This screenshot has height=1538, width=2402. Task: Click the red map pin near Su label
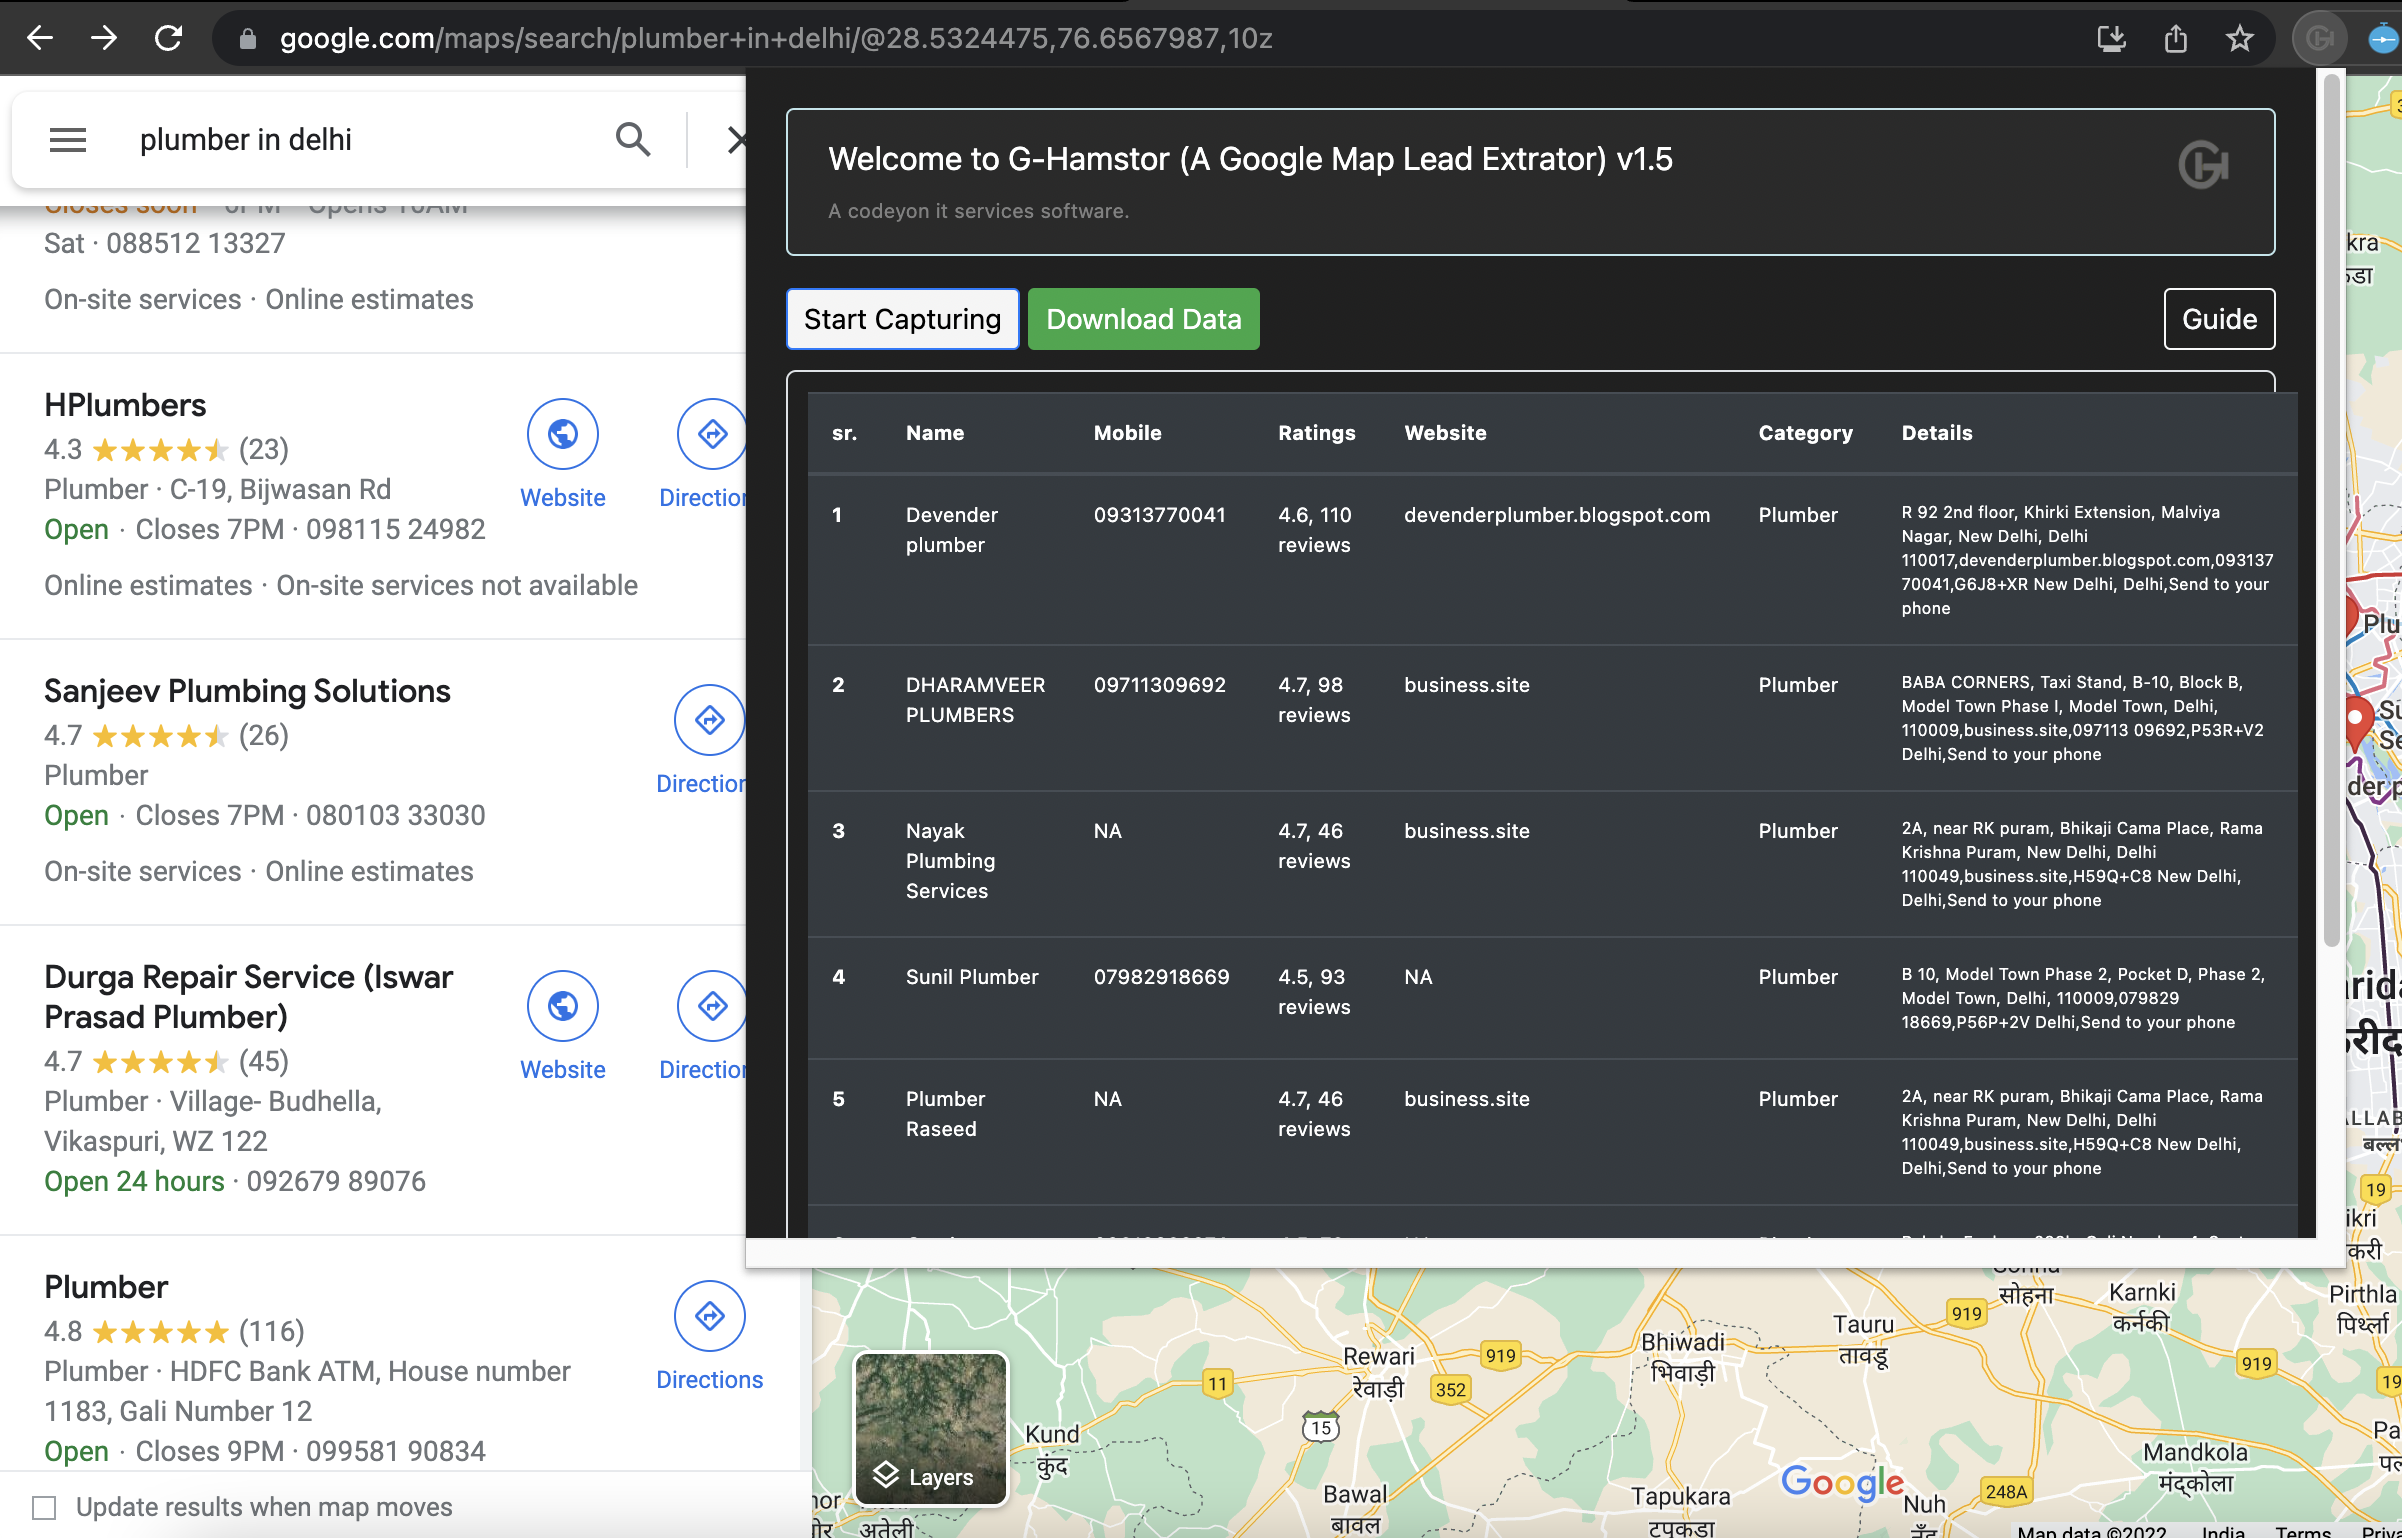2358,722
